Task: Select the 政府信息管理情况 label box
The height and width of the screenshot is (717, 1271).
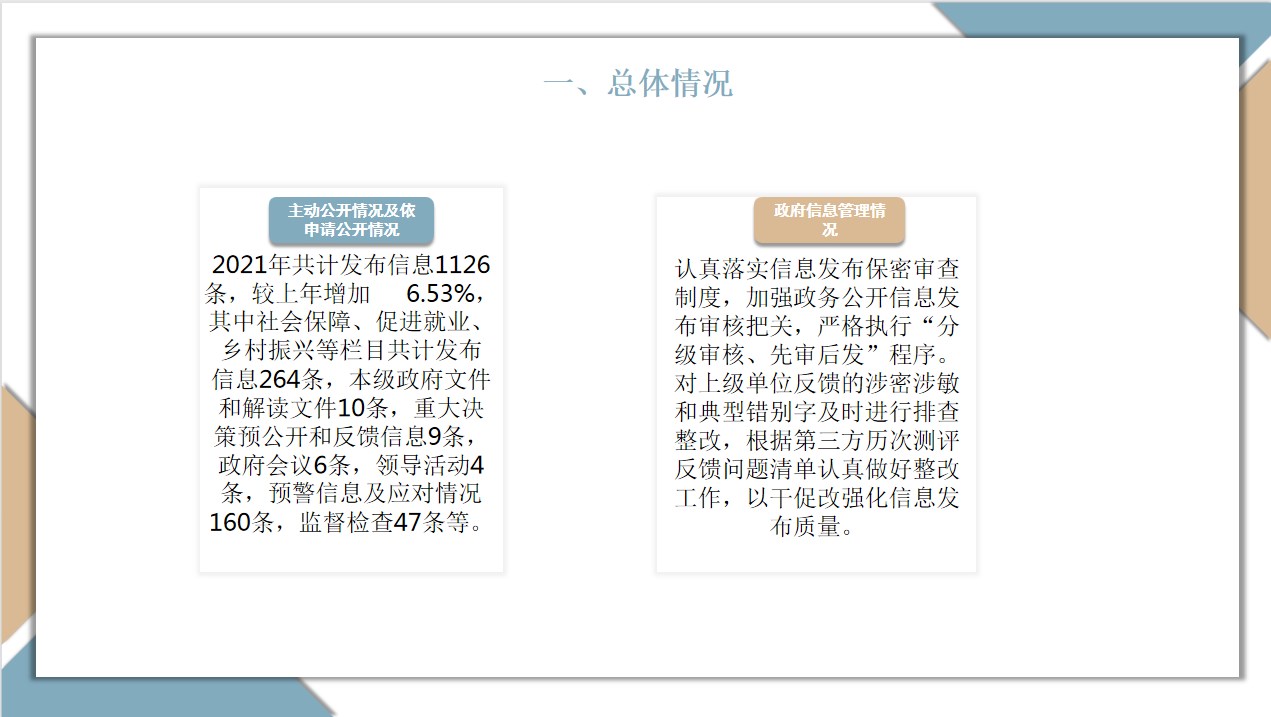Action: (829, 220)
